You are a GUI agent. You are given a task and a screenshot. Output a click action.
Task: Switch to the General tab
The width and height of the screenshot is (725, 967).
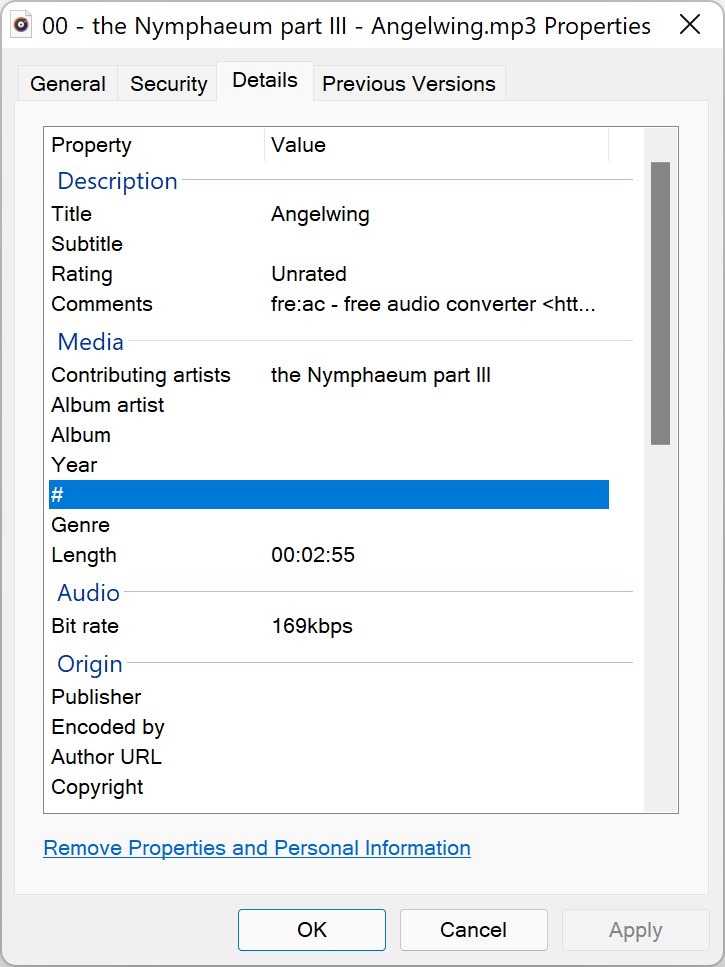click(68, 84)
